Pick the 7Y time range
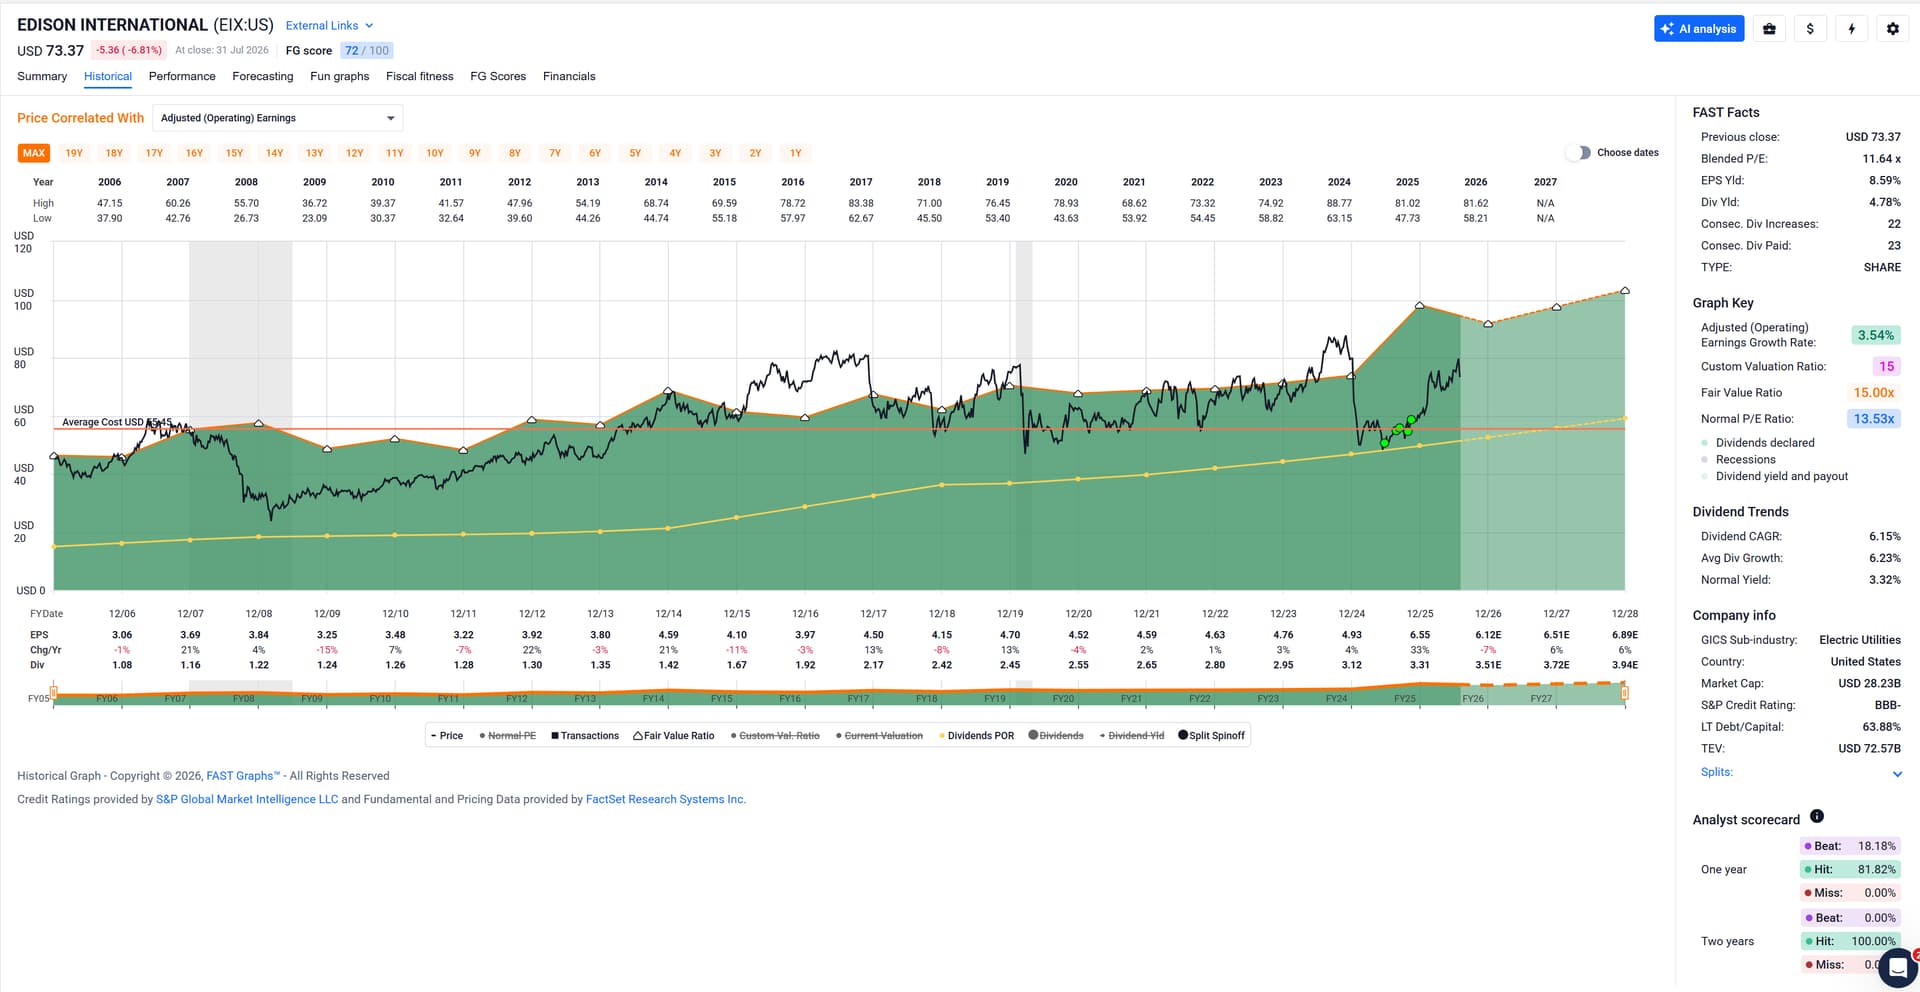Image resolution: width=1920 pixels, height=992 pixels. (x=555, y=153)
